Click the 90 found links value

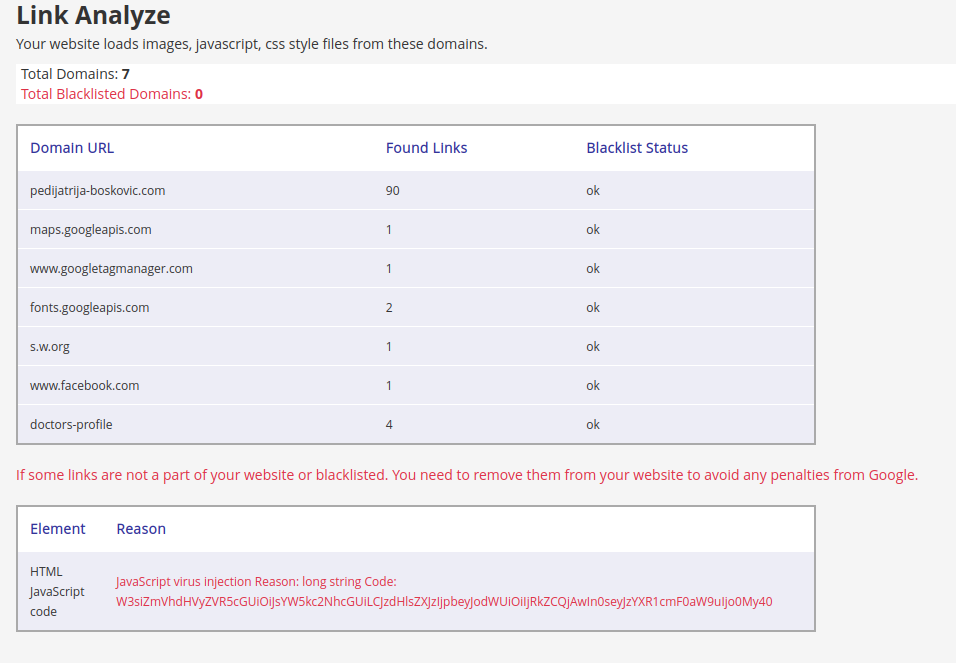click(392, 190)
